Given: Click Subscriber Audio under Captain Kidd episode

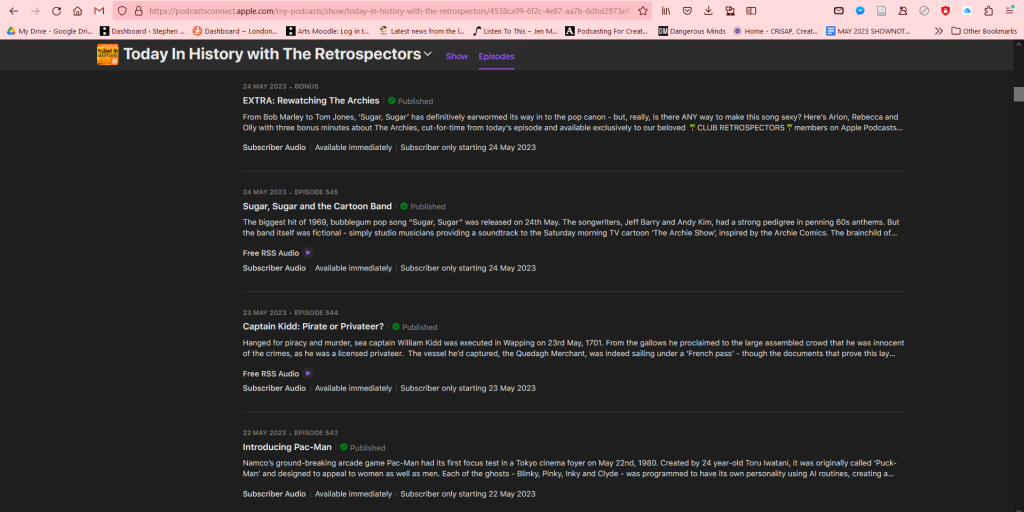Looking at the screenshot, I should pyautogui.click(x=274, y=388).
